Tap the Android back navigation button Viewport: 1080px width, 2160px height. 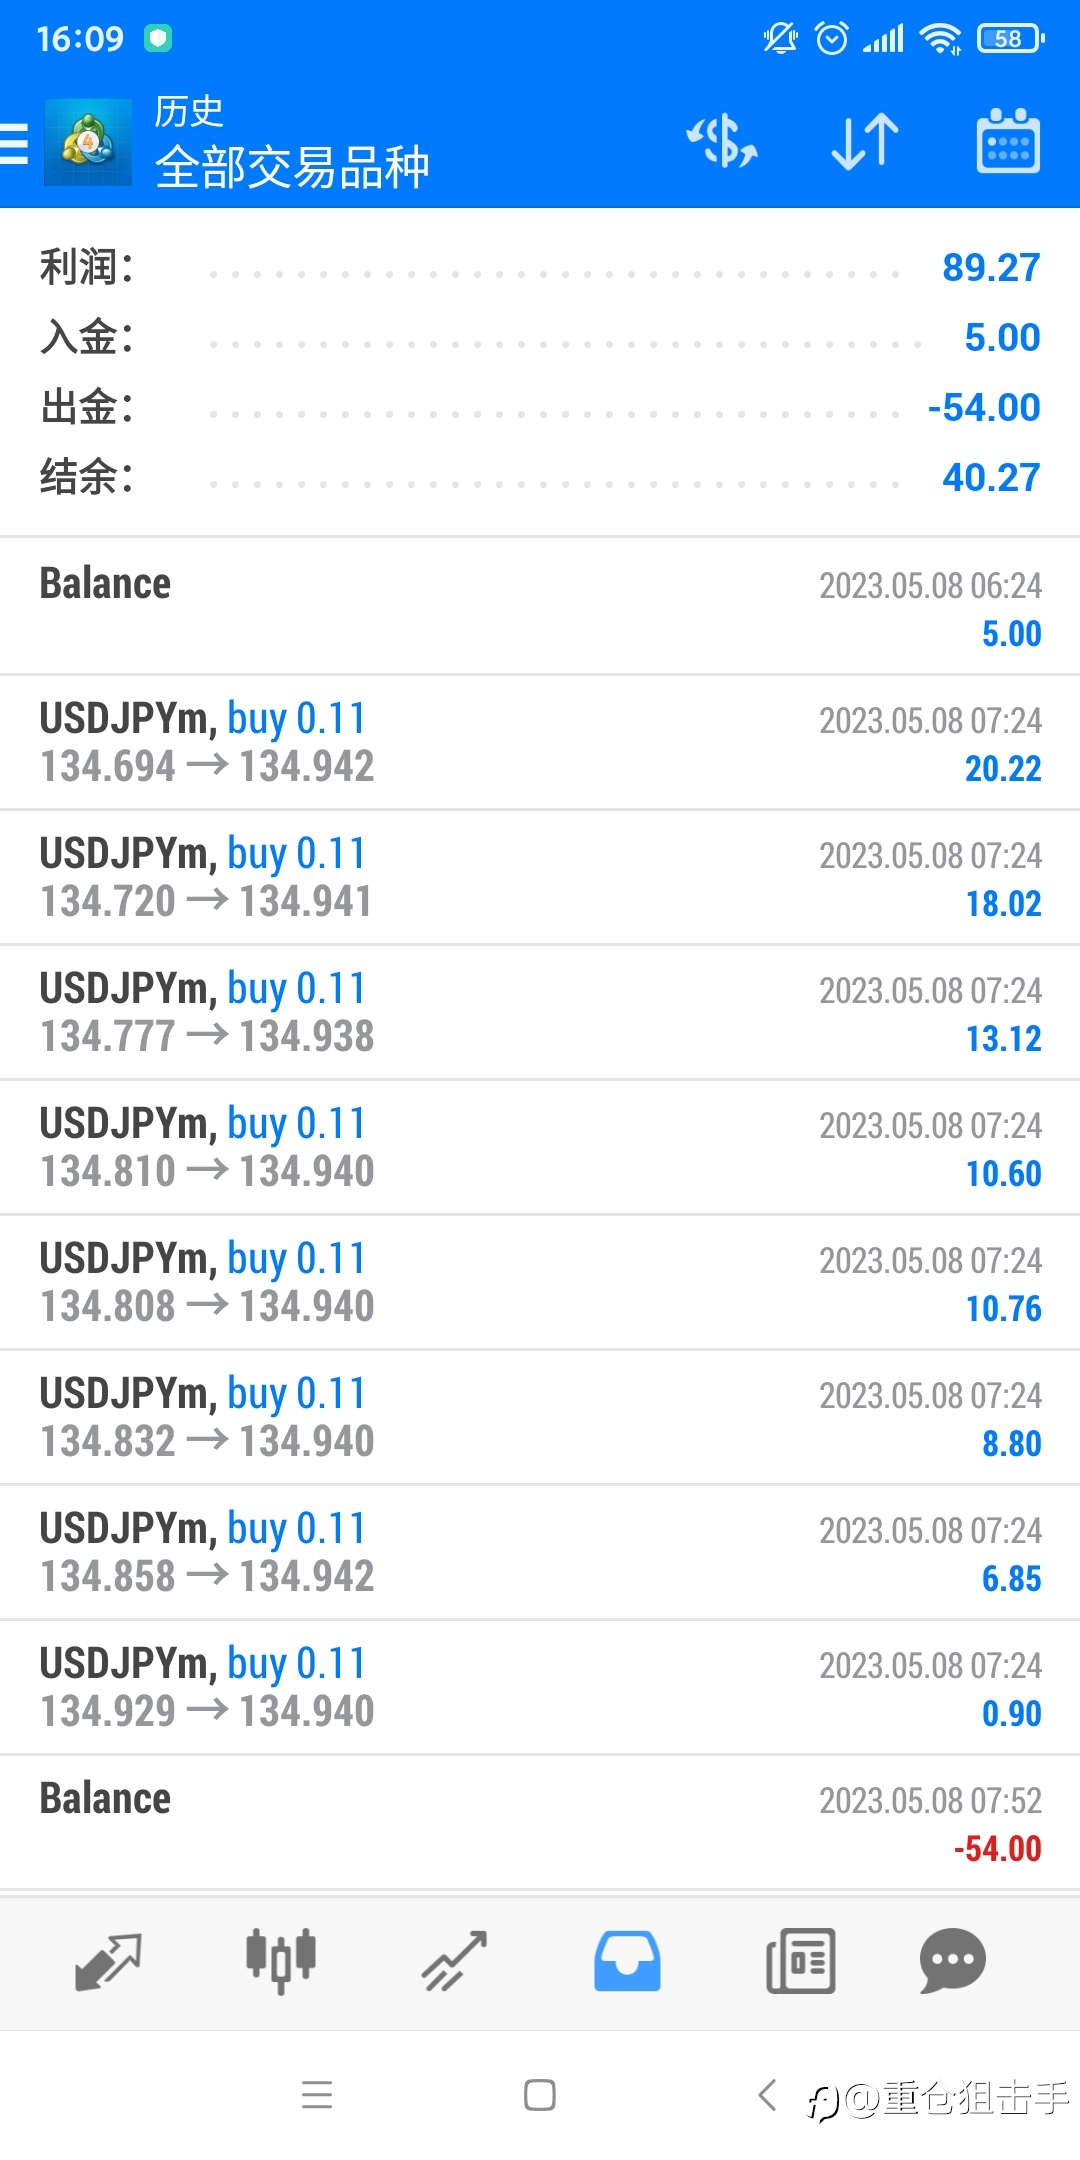[x=767, y=2094]
